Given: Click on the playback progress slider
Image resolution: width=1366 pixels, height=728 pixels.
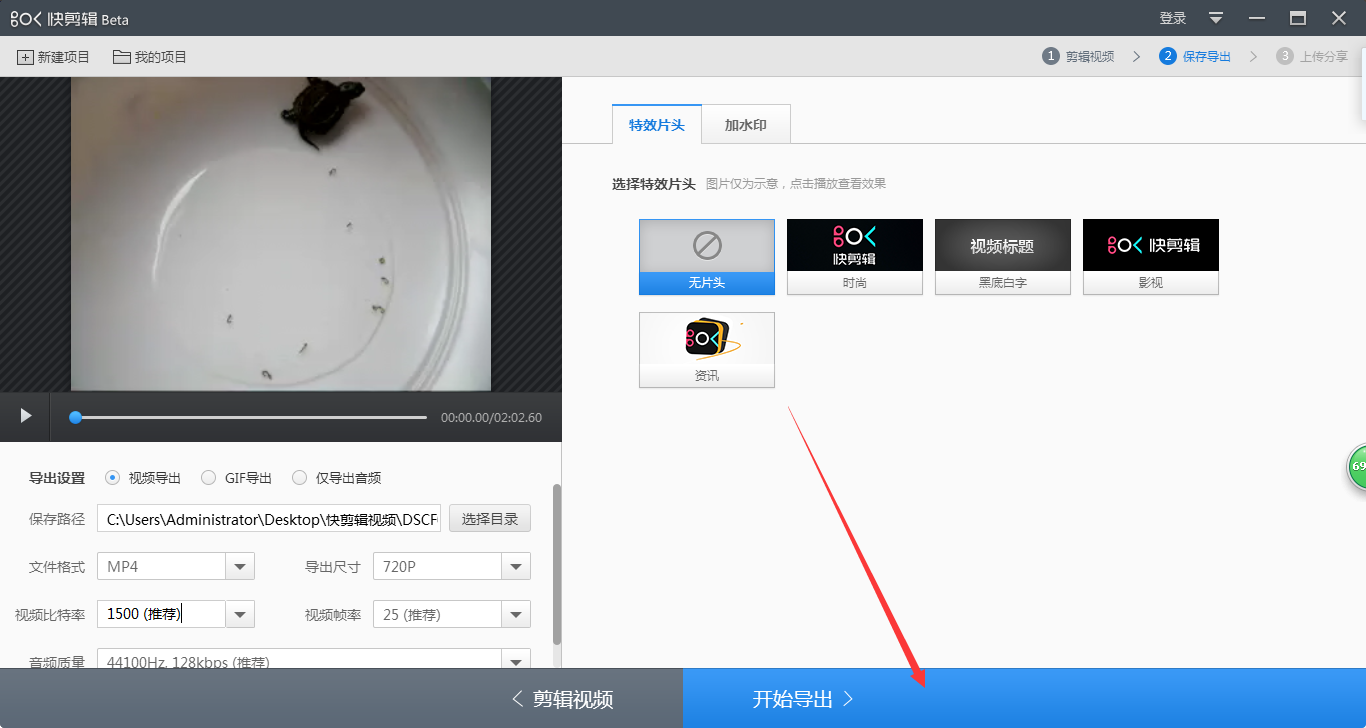Looking at the screenshot, I should coord(250,417).
